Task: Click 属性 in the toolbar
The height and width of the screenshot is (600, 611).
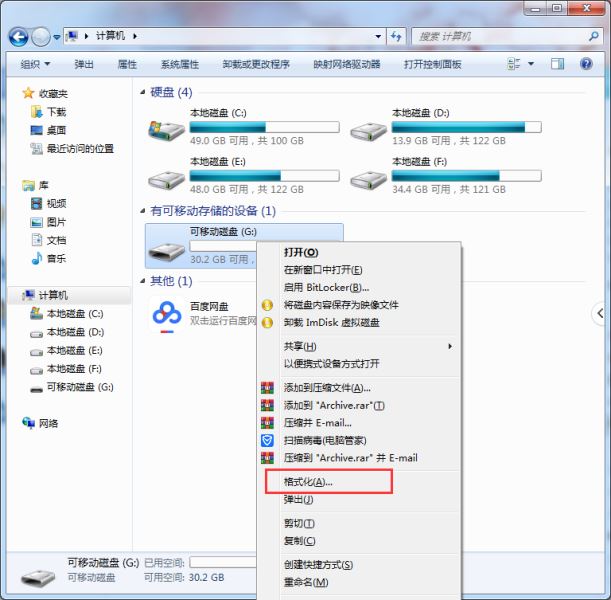Action: (x=127, y=64)
